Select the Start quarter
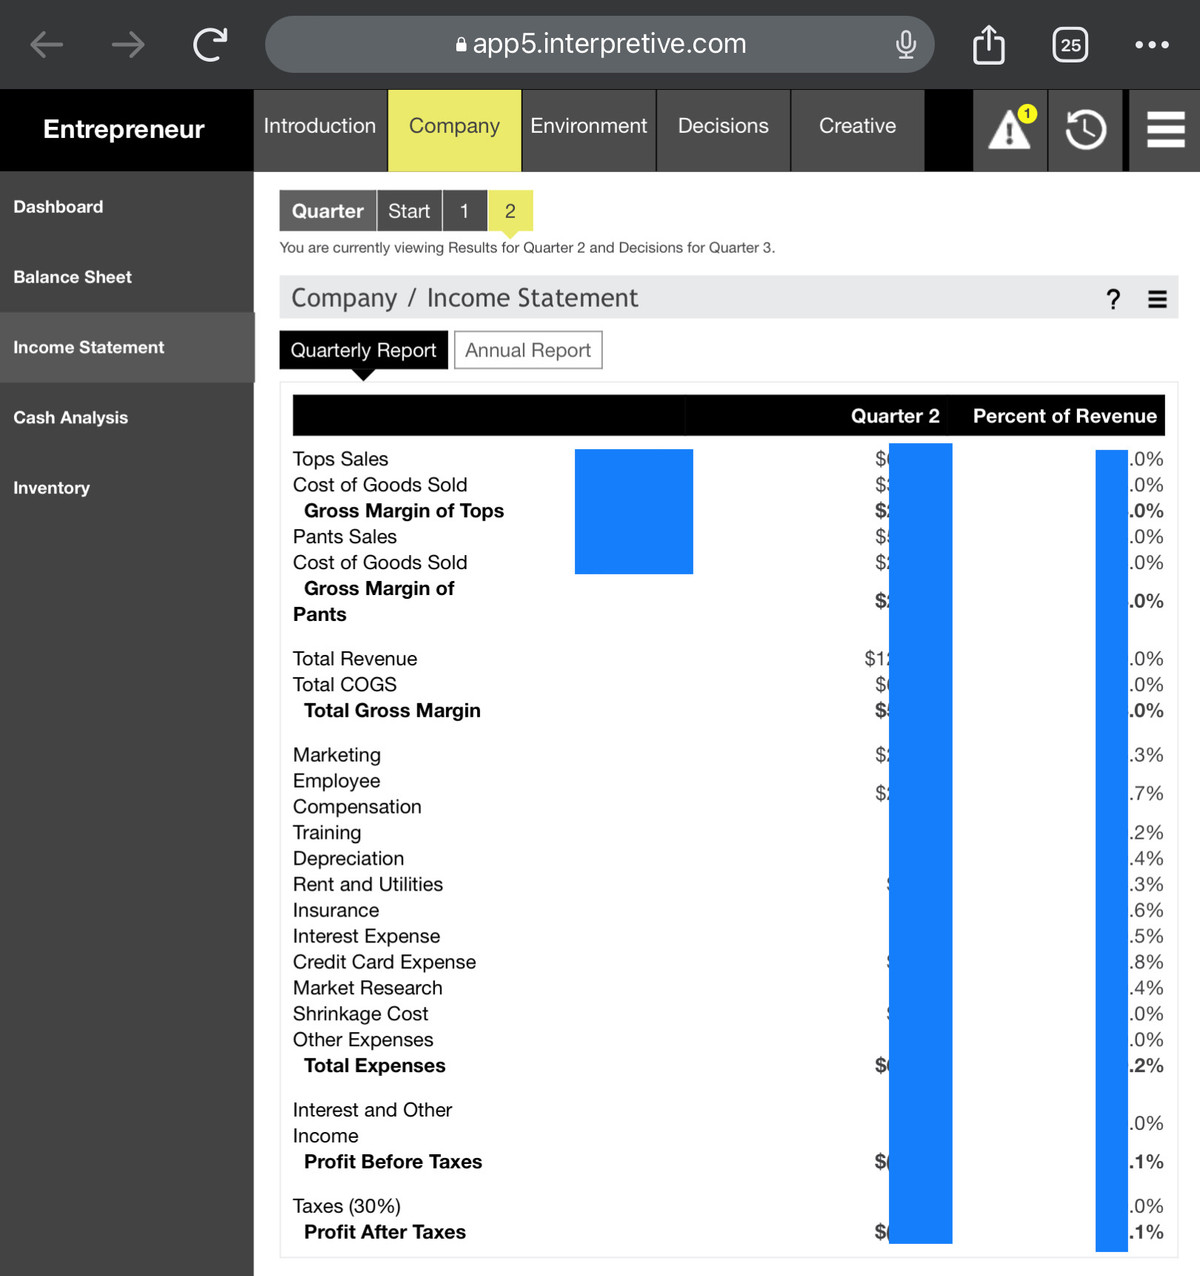This screenshot has width=1200, height=1276. 409,211
